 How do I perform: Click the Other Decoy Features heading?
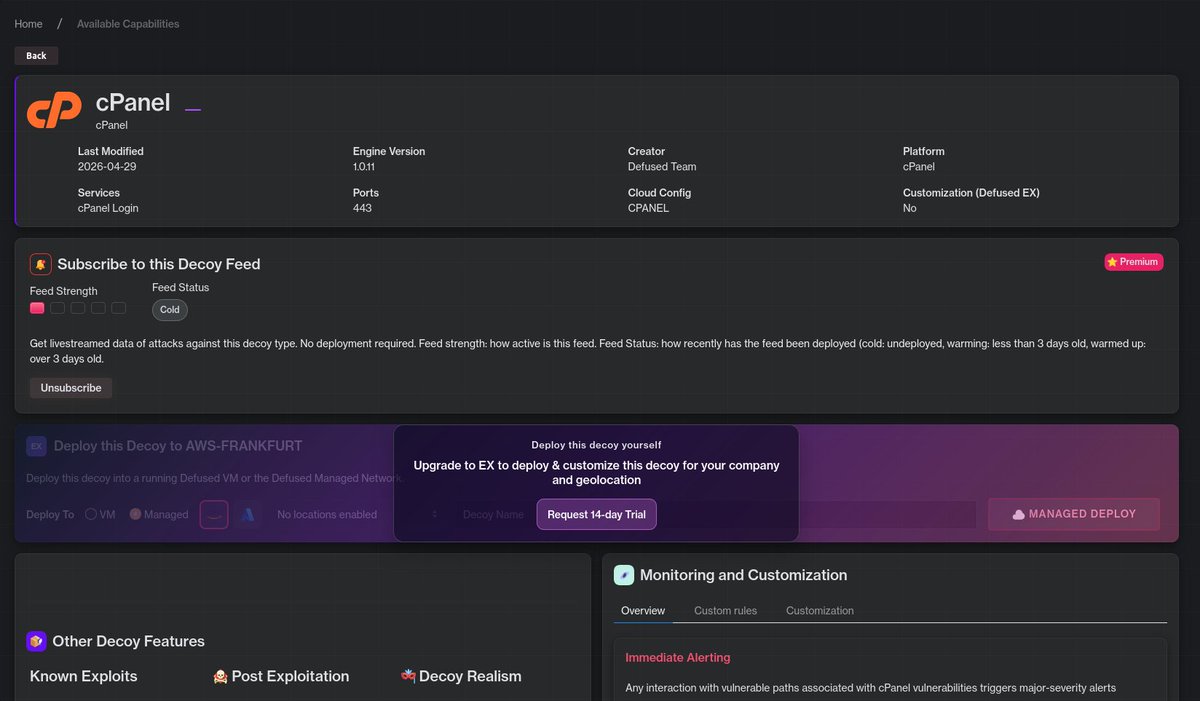[x=128, y=641]
